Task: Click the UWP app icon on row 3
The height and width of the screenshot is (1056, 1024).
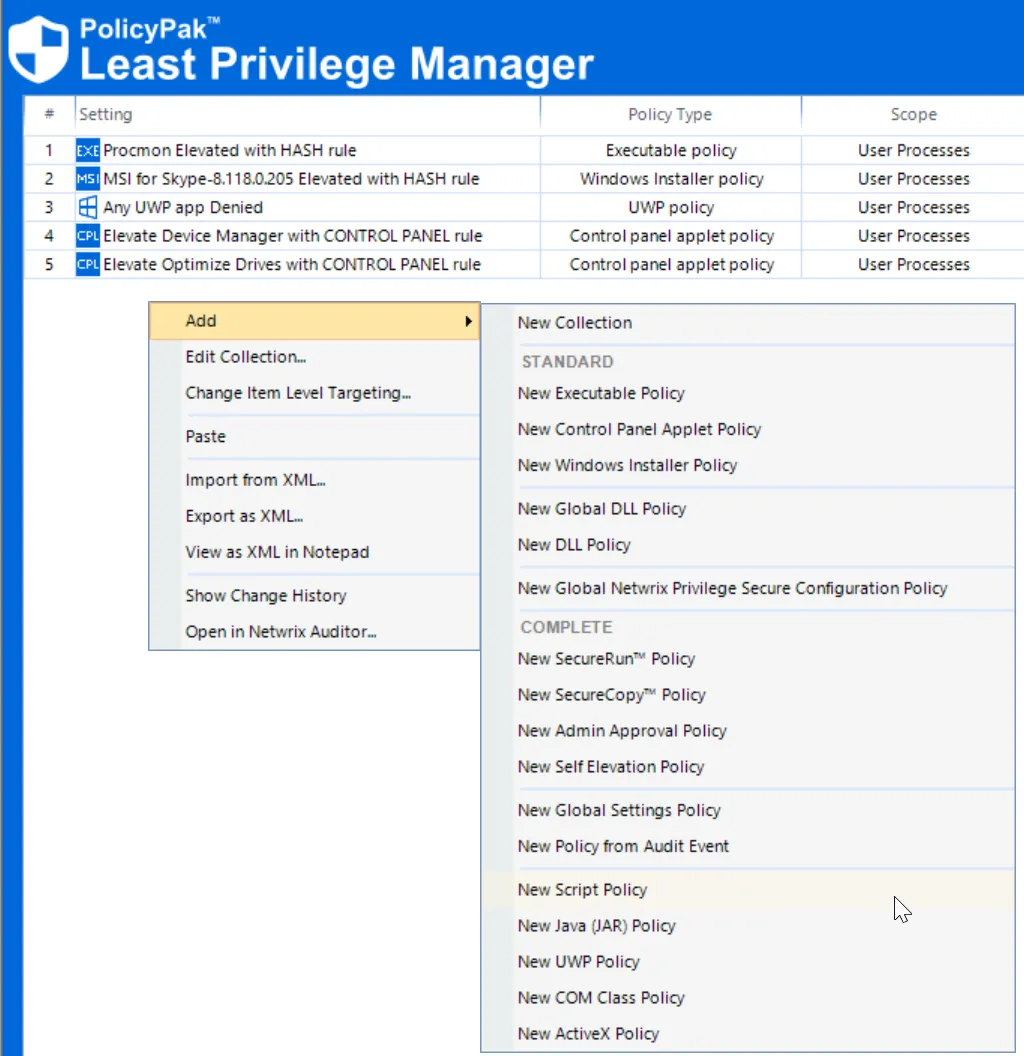Action: [x=87, y=207]
